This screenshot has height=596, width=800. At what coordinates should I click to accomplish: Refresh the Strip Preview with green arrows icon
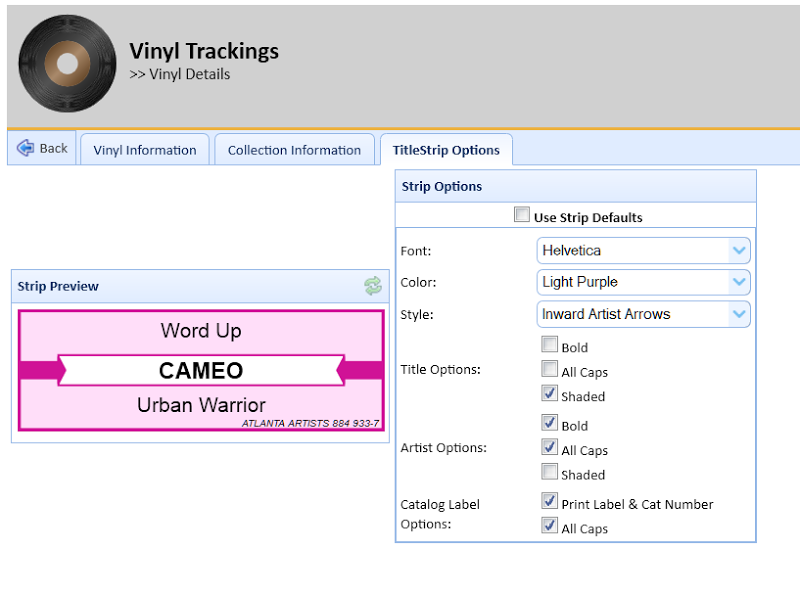373,286
